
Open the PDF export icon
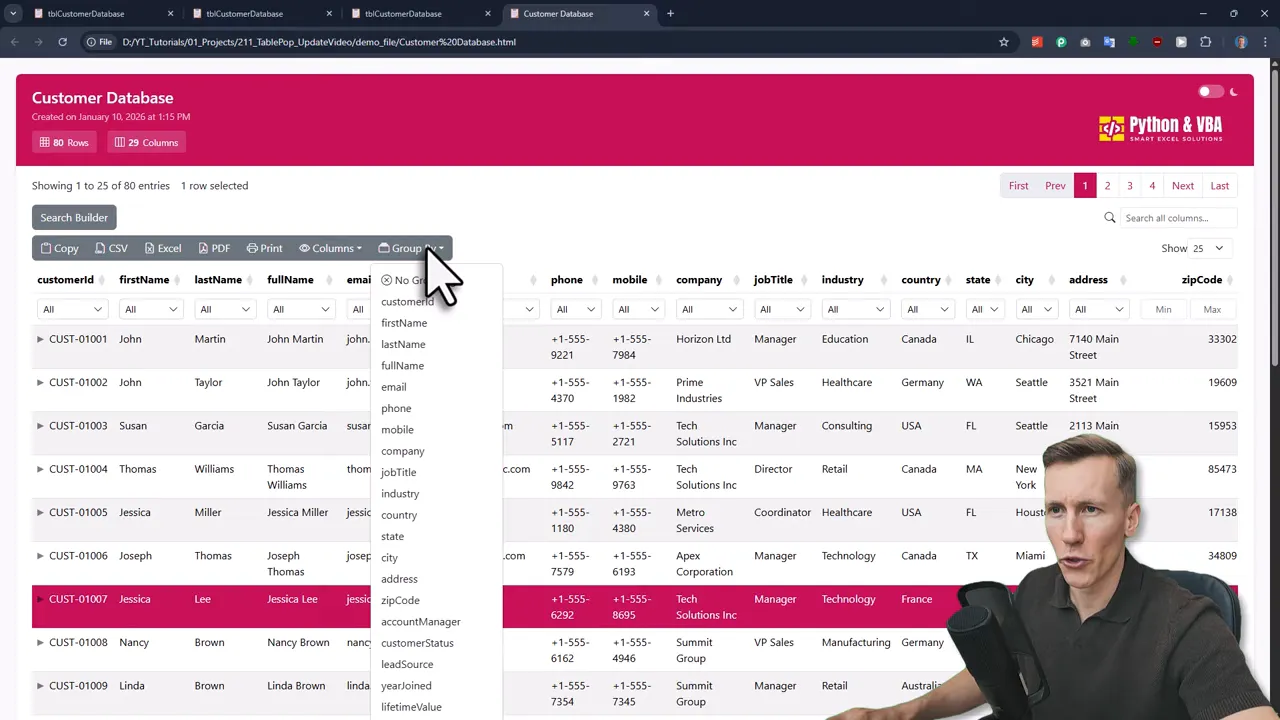tap(201, 248)
